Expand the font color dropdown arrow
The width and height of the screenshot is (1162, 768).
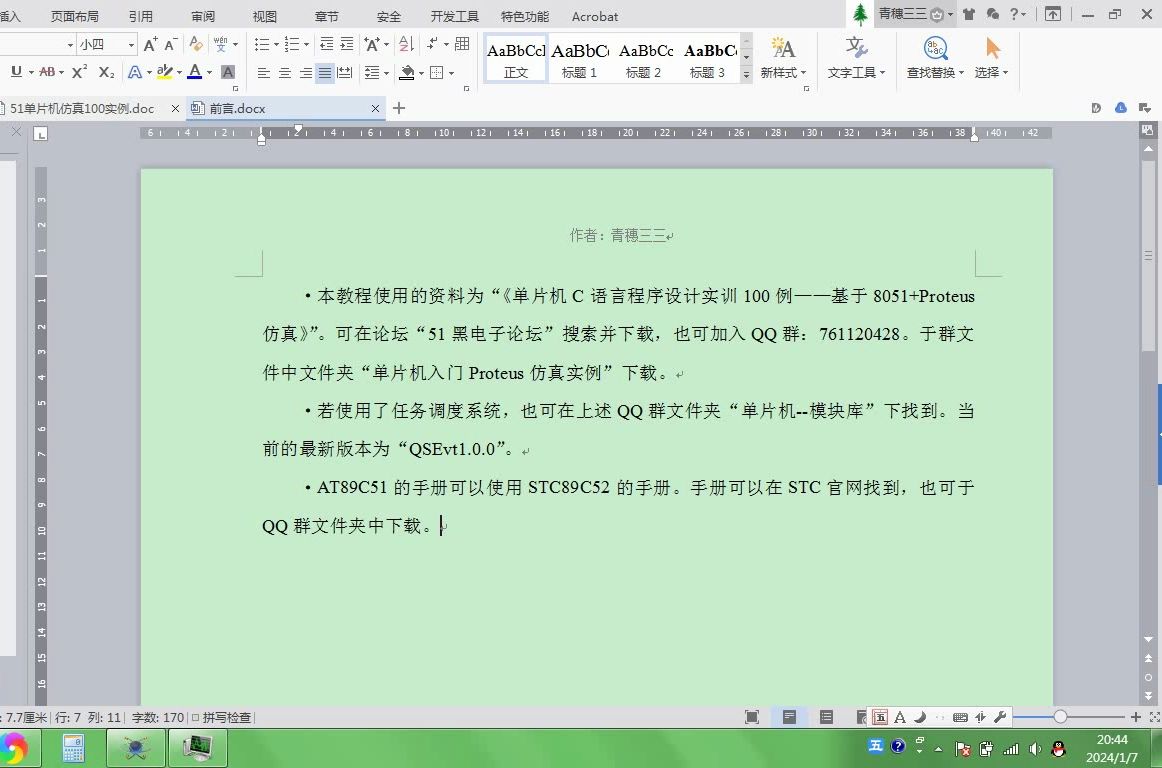click(209, 73)
